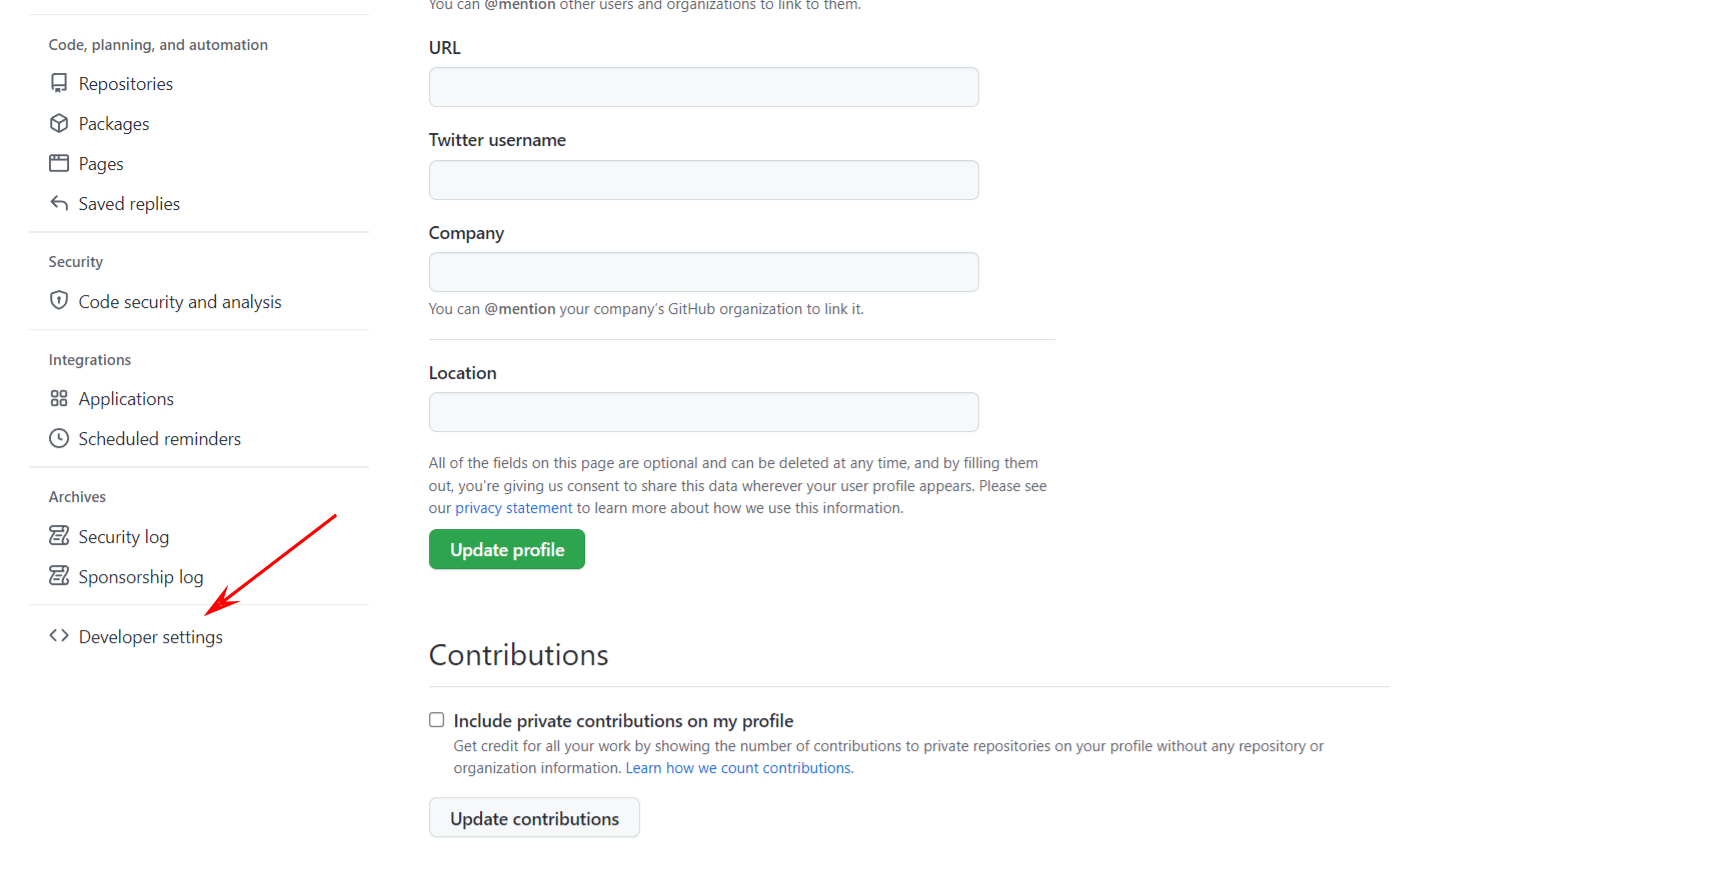
Task: Click the Applications grid icon
Action: tap(59, 398)
